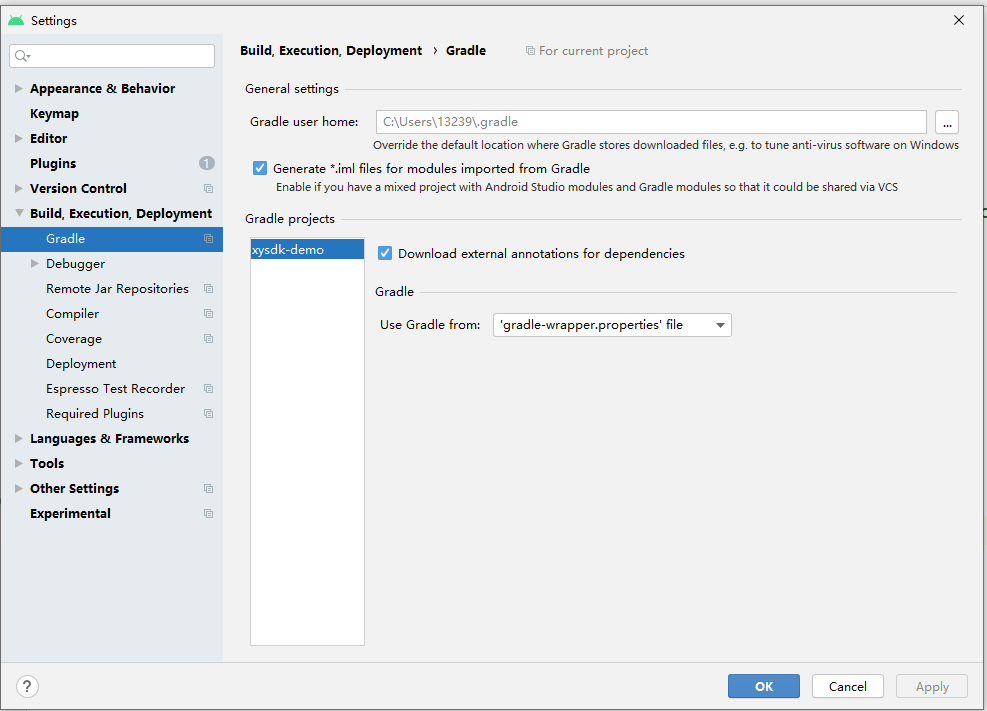Open the 'Use Gradle from' dropdown

[x=611, y=324]
